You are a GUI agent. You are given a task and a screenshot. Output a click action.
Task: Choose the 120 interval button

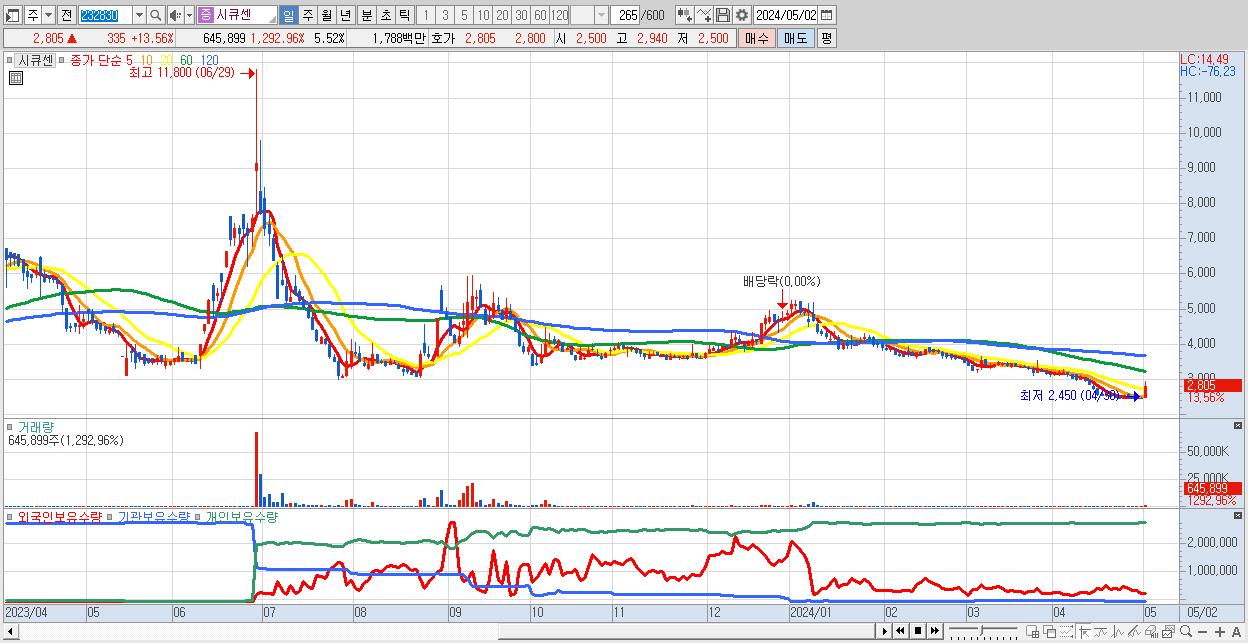tap(559, 15)
